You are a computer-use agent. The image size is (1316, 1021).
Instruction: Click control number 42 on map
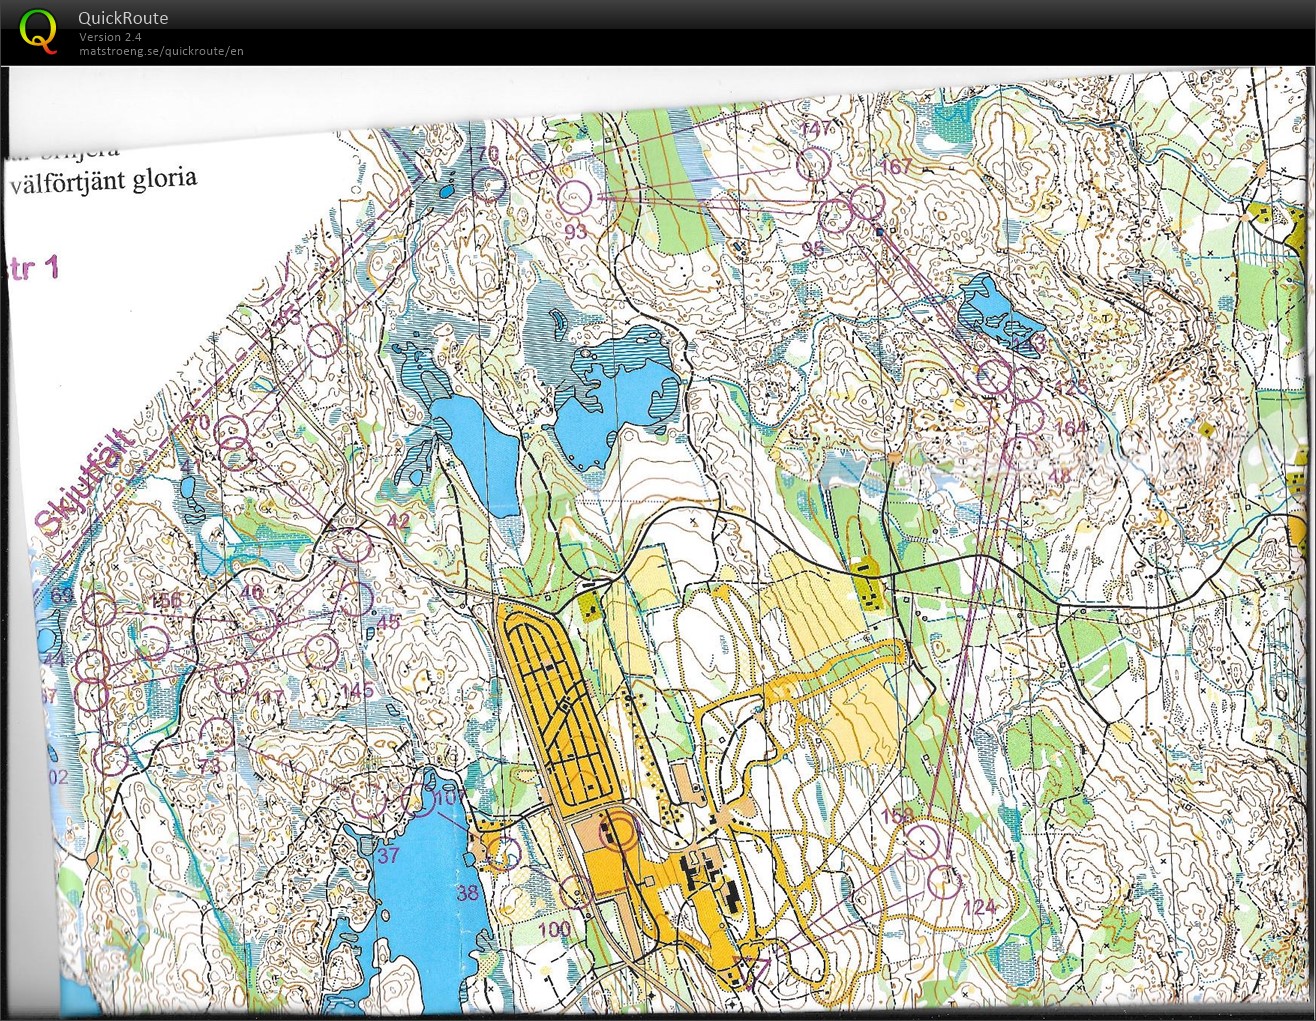pos(398,521)
